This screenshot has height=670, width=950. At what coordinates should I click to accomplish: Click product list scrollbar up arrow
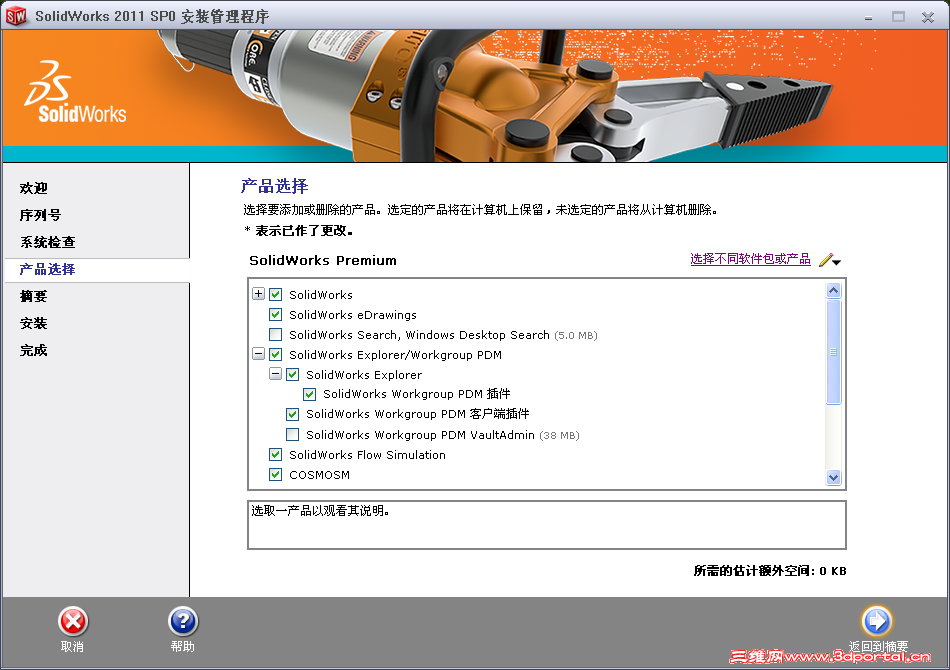pyautogui.click(x=834, y=290)
